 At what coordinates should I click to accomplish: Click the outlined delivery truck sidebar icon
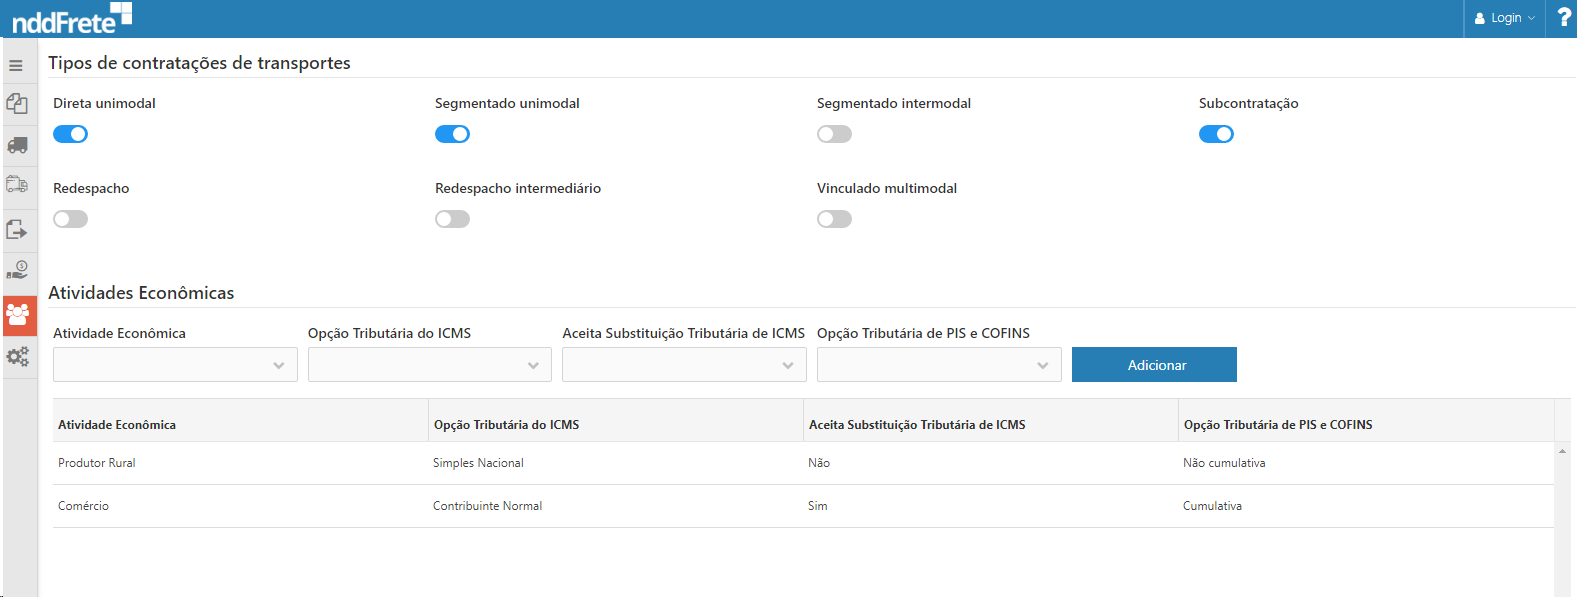(17, 185)
